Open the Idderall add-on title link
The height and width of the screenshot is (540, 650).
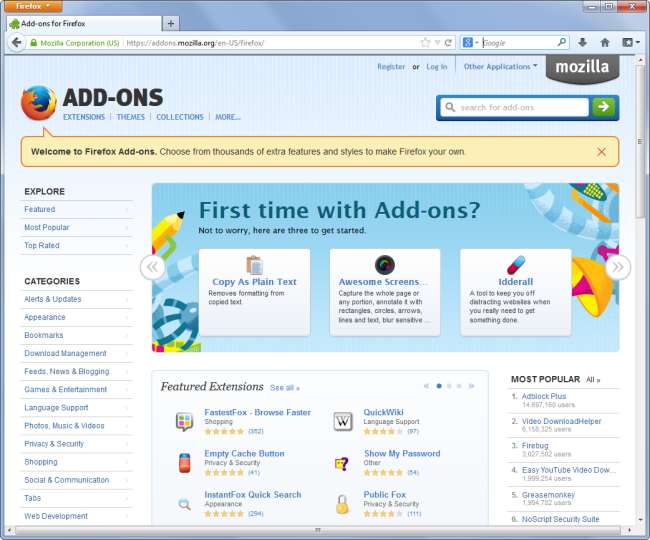click(x=515, y=282)
